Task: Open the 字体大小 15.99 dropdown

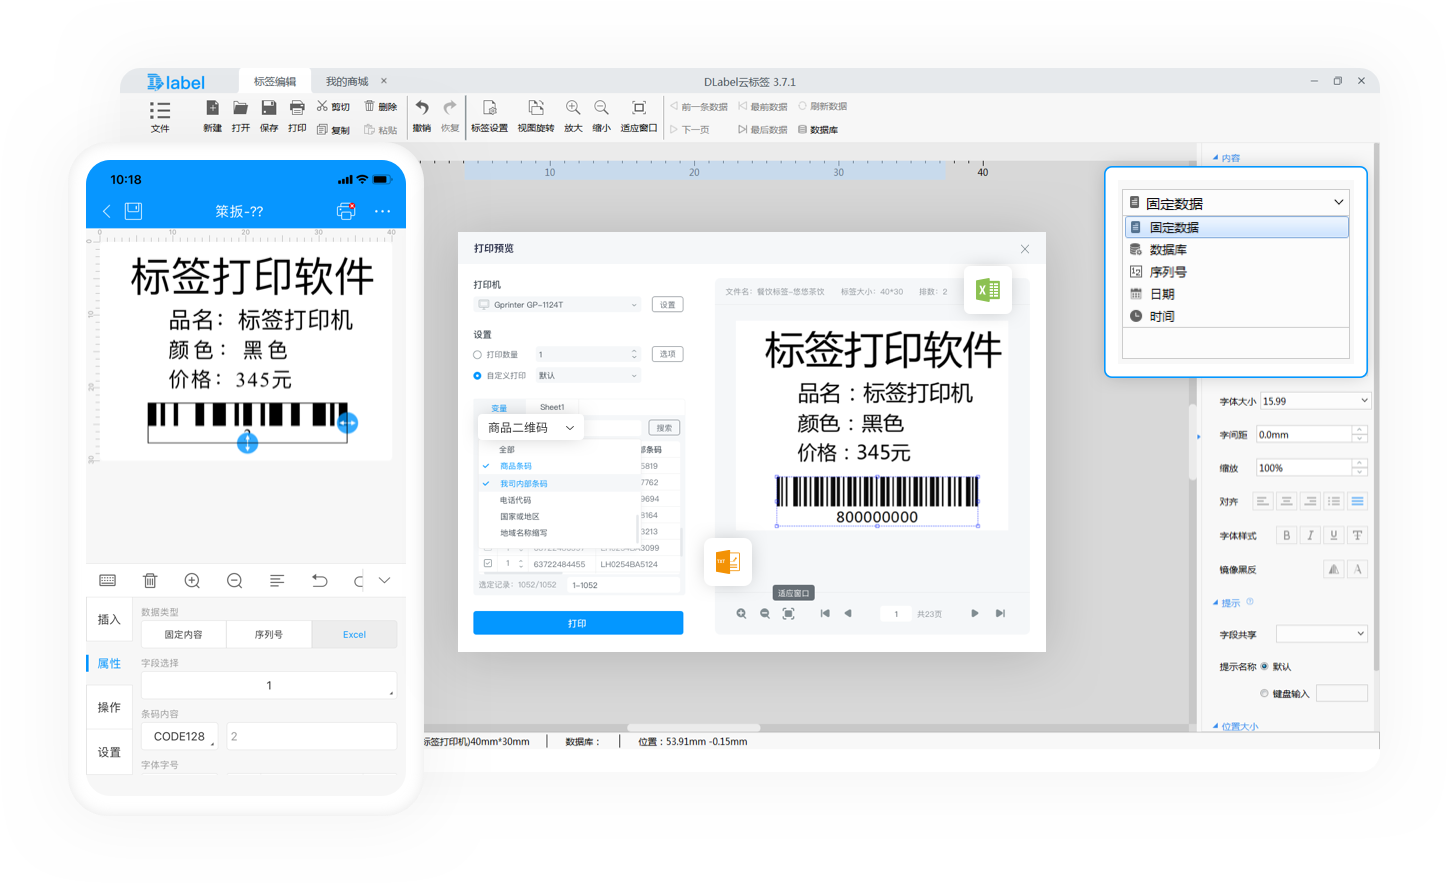Action: coord(1315,401)
